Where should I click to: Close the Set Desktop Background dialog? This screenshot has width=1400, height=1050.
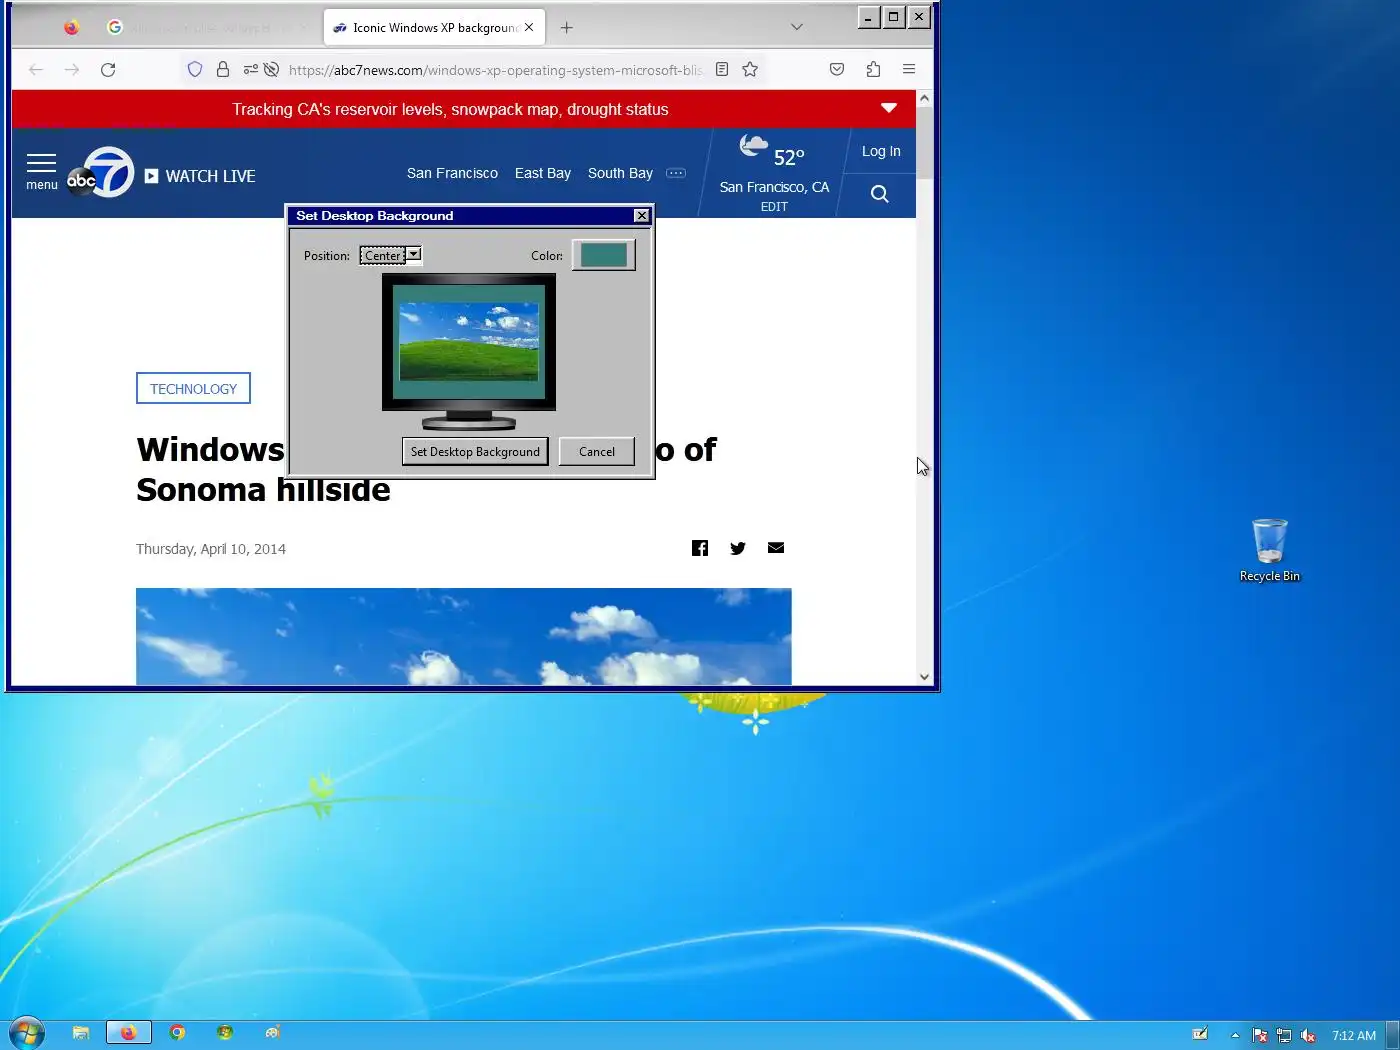click(641, 216)
